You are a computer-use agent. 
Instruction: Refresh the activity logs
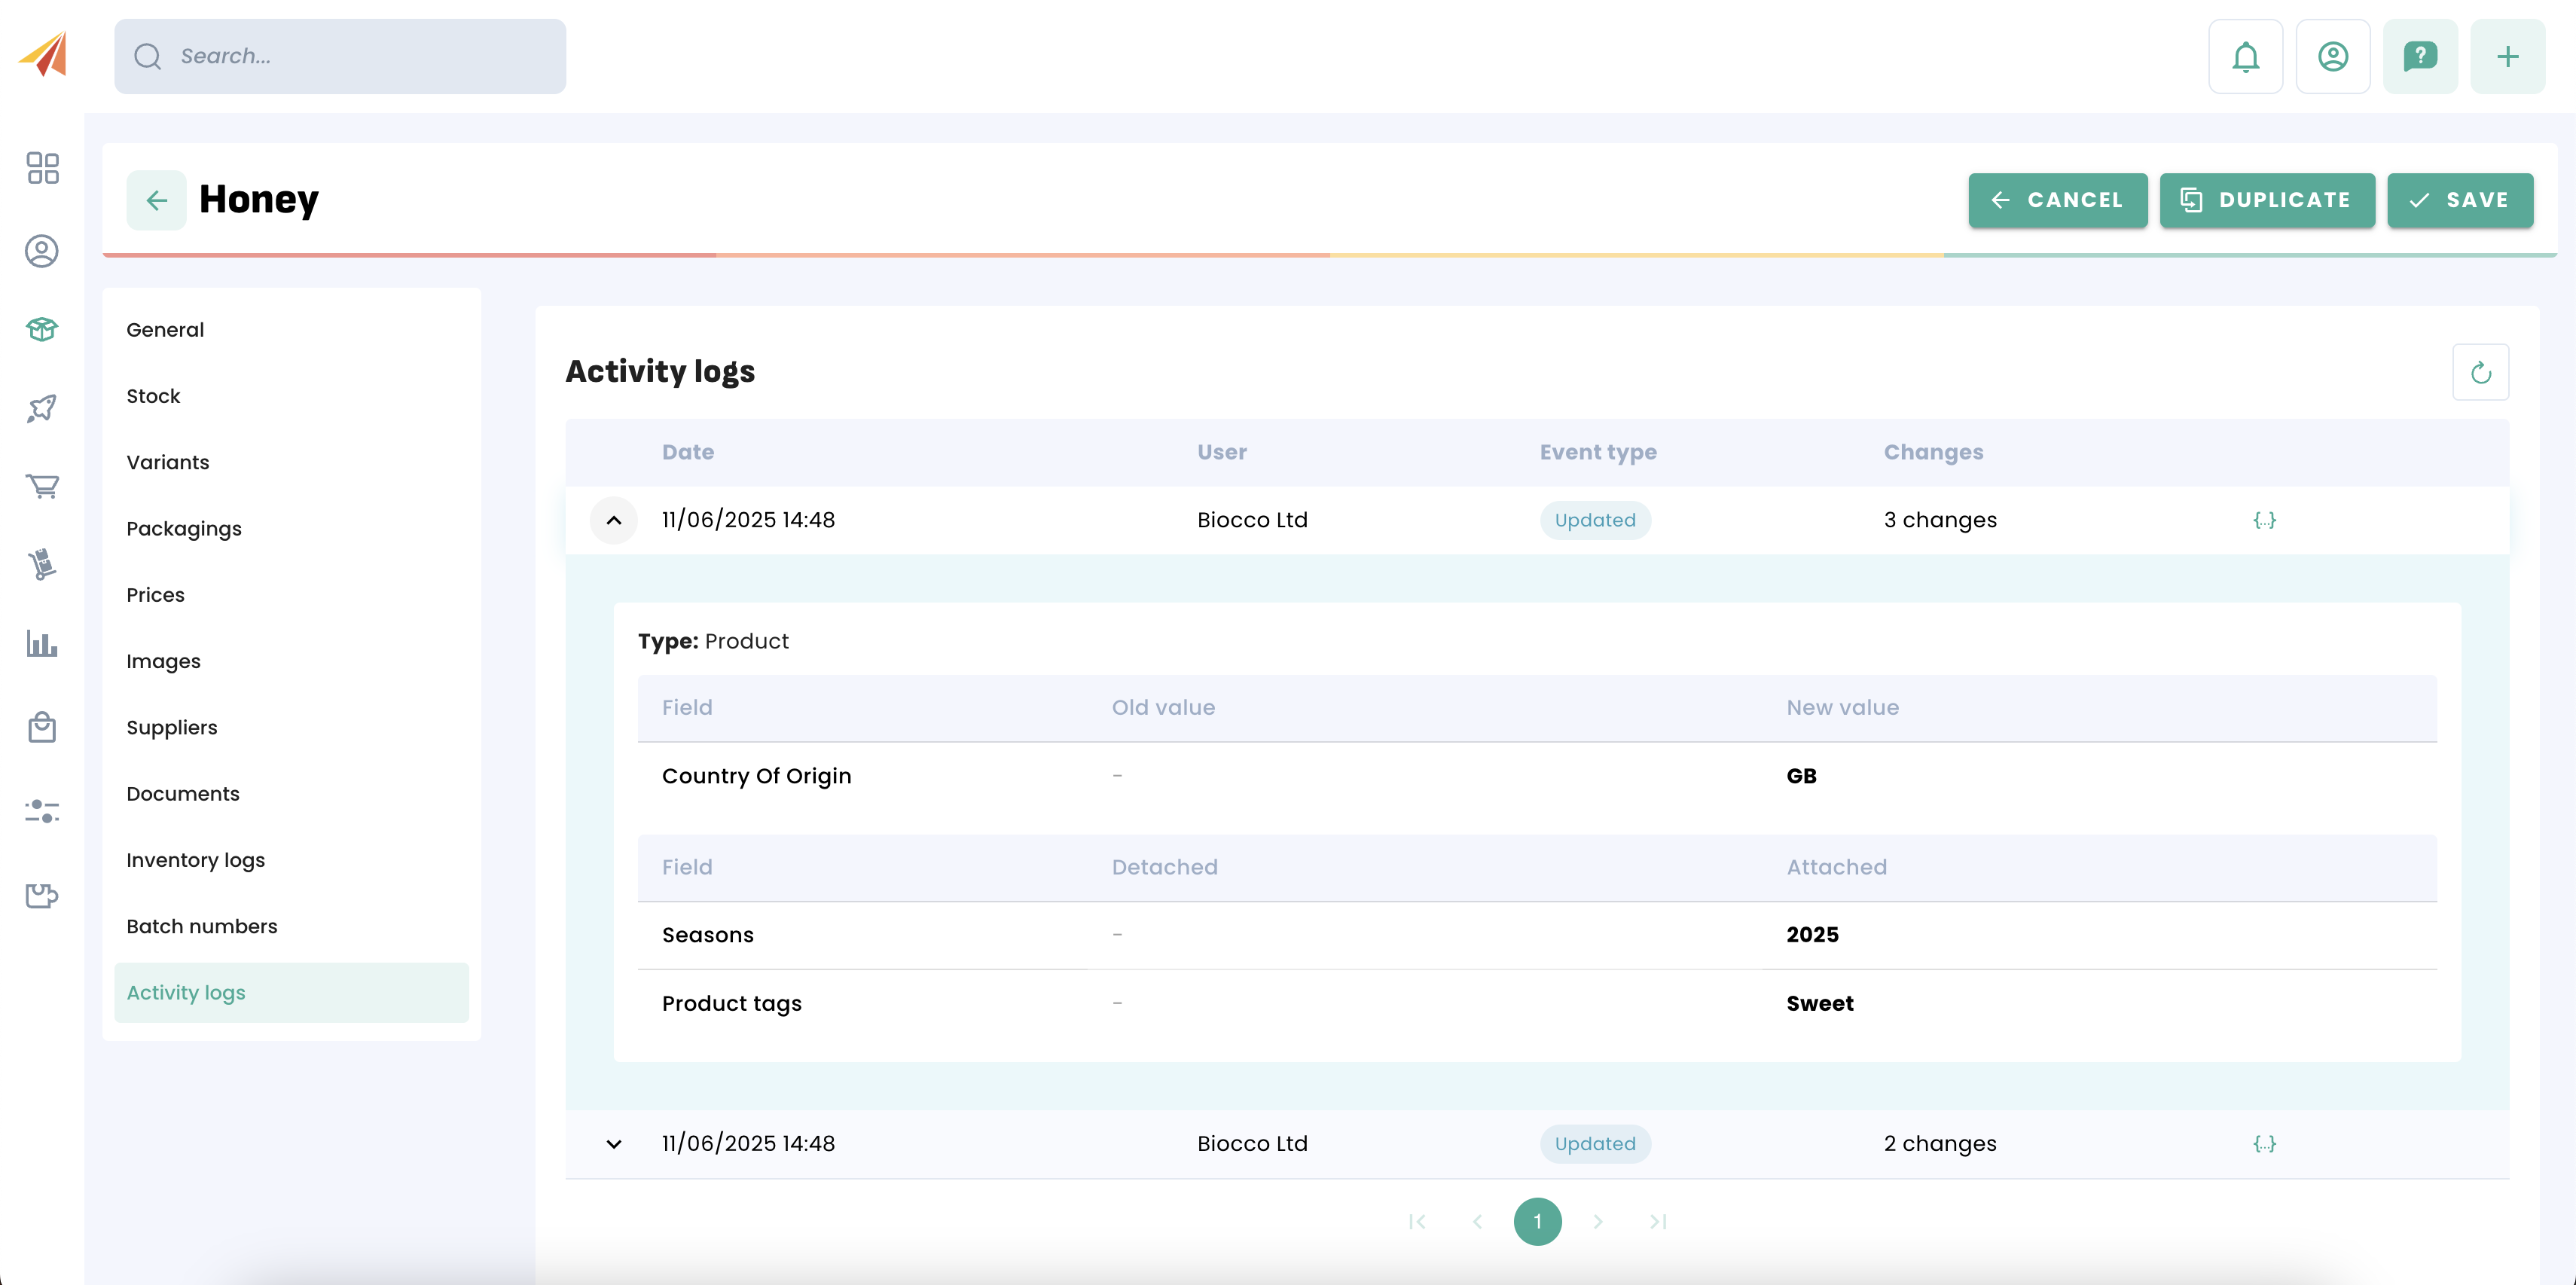coord(2480,373)
